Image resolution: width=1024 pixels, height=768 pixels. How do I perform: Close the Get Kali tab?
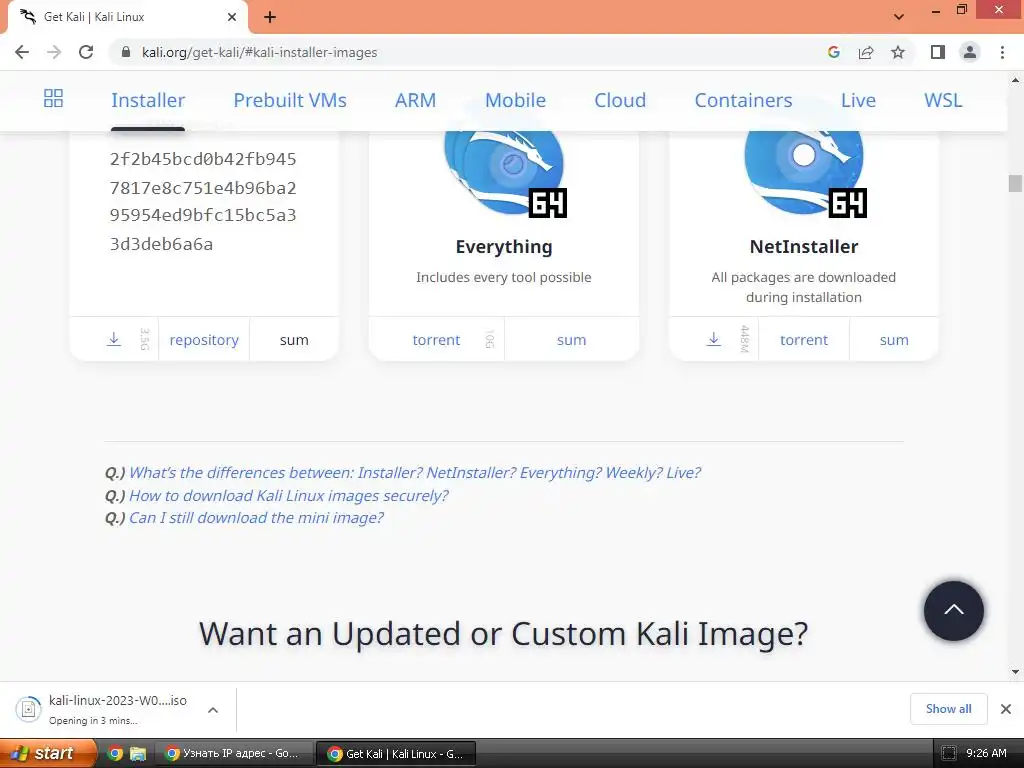tap(232, 17)
